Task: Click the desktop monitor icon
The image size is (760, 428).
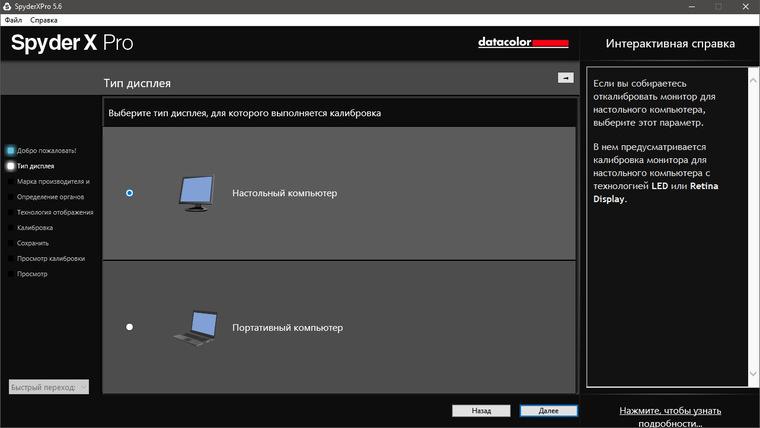Action: pyautogui.click(x=196, y=193)
